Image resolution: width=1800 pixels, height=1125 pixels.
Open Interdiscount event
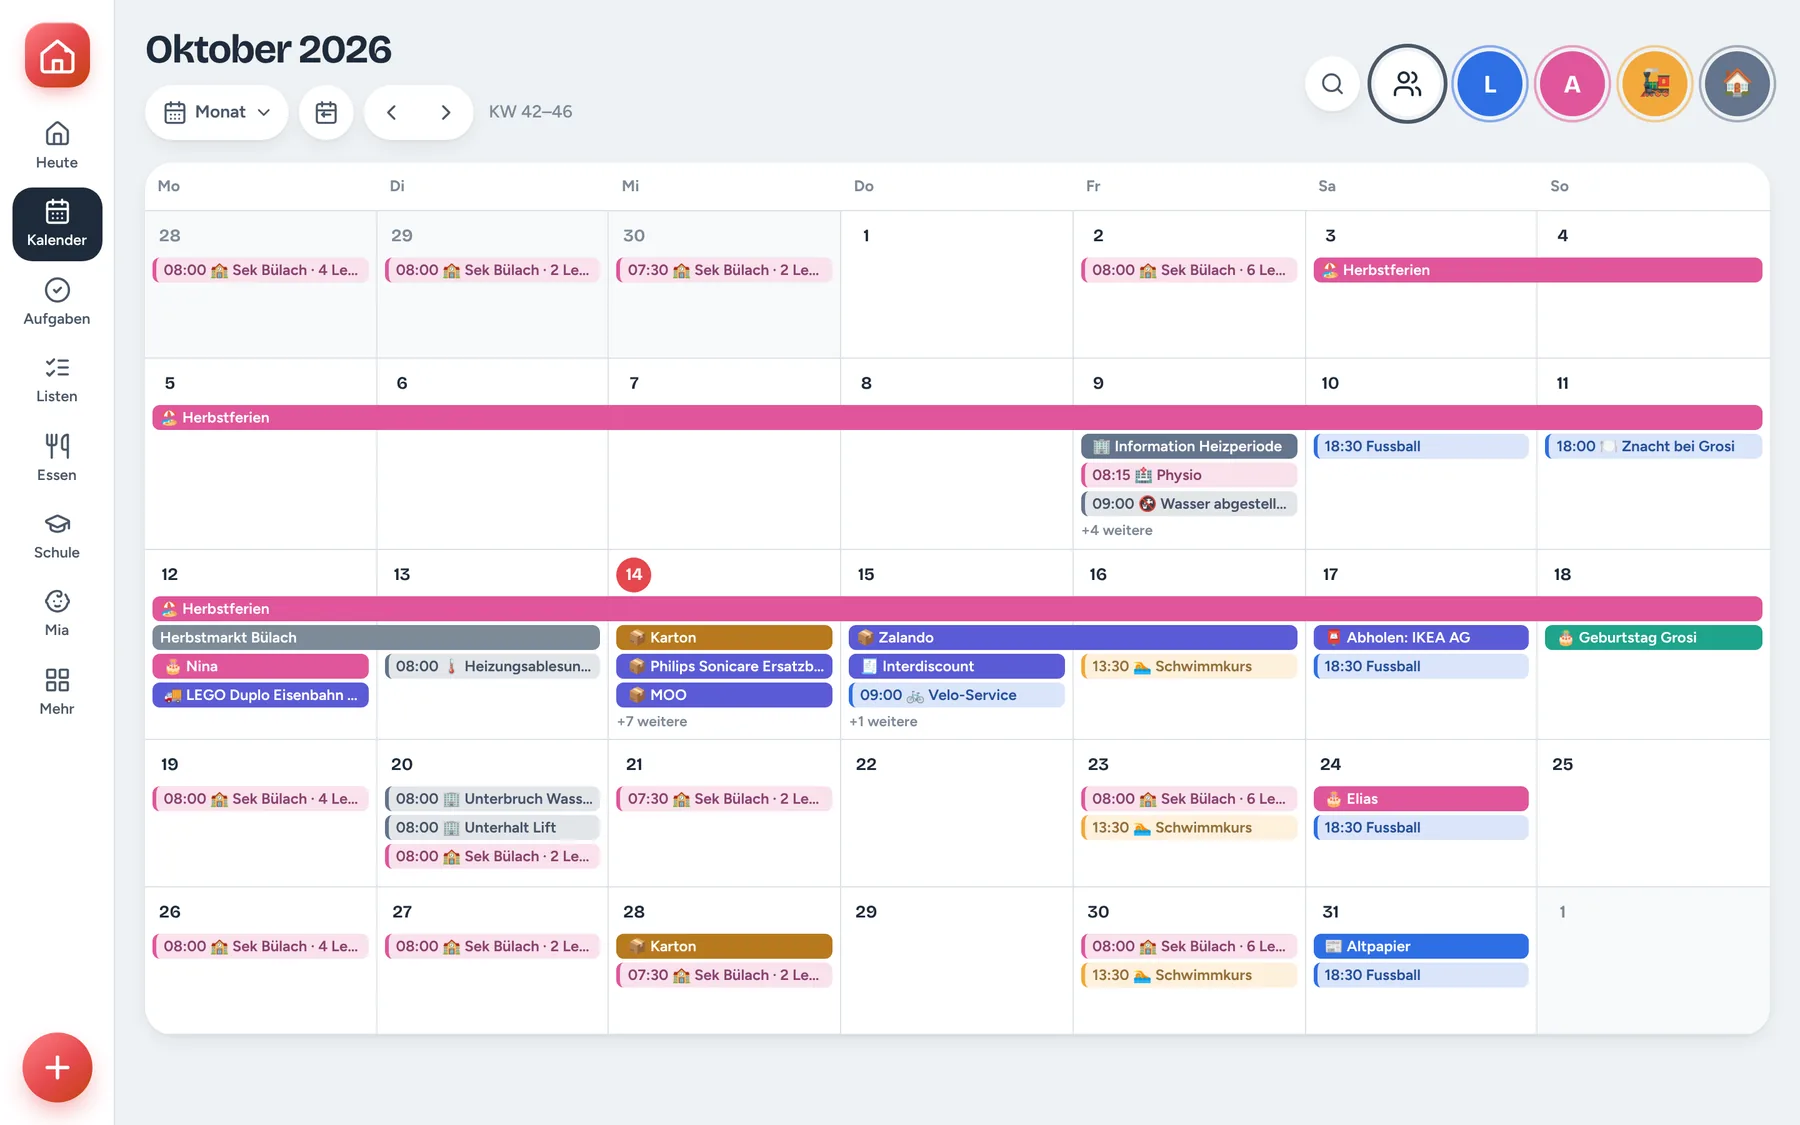pos(957,666)
